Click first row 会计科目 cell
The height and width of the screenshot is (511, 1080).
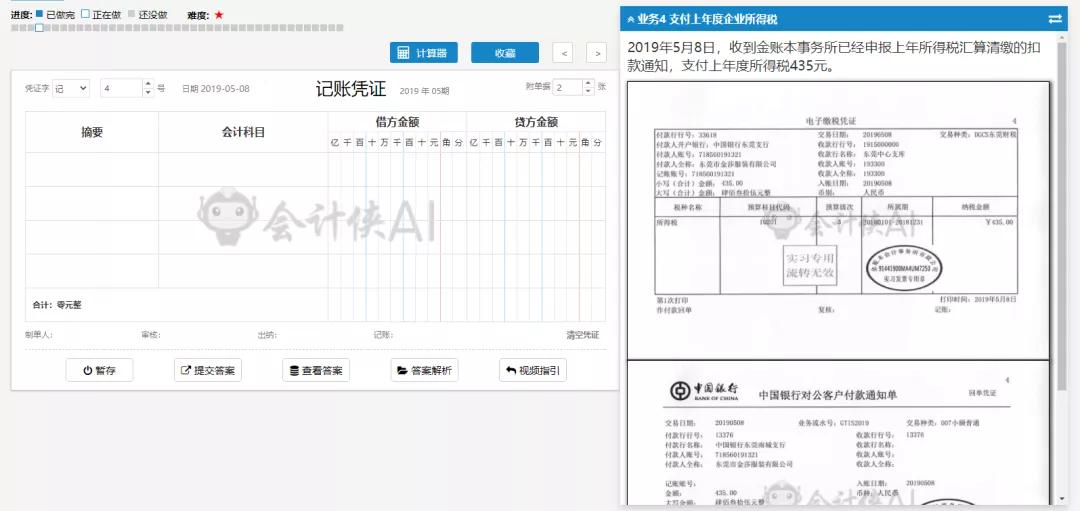243,169
